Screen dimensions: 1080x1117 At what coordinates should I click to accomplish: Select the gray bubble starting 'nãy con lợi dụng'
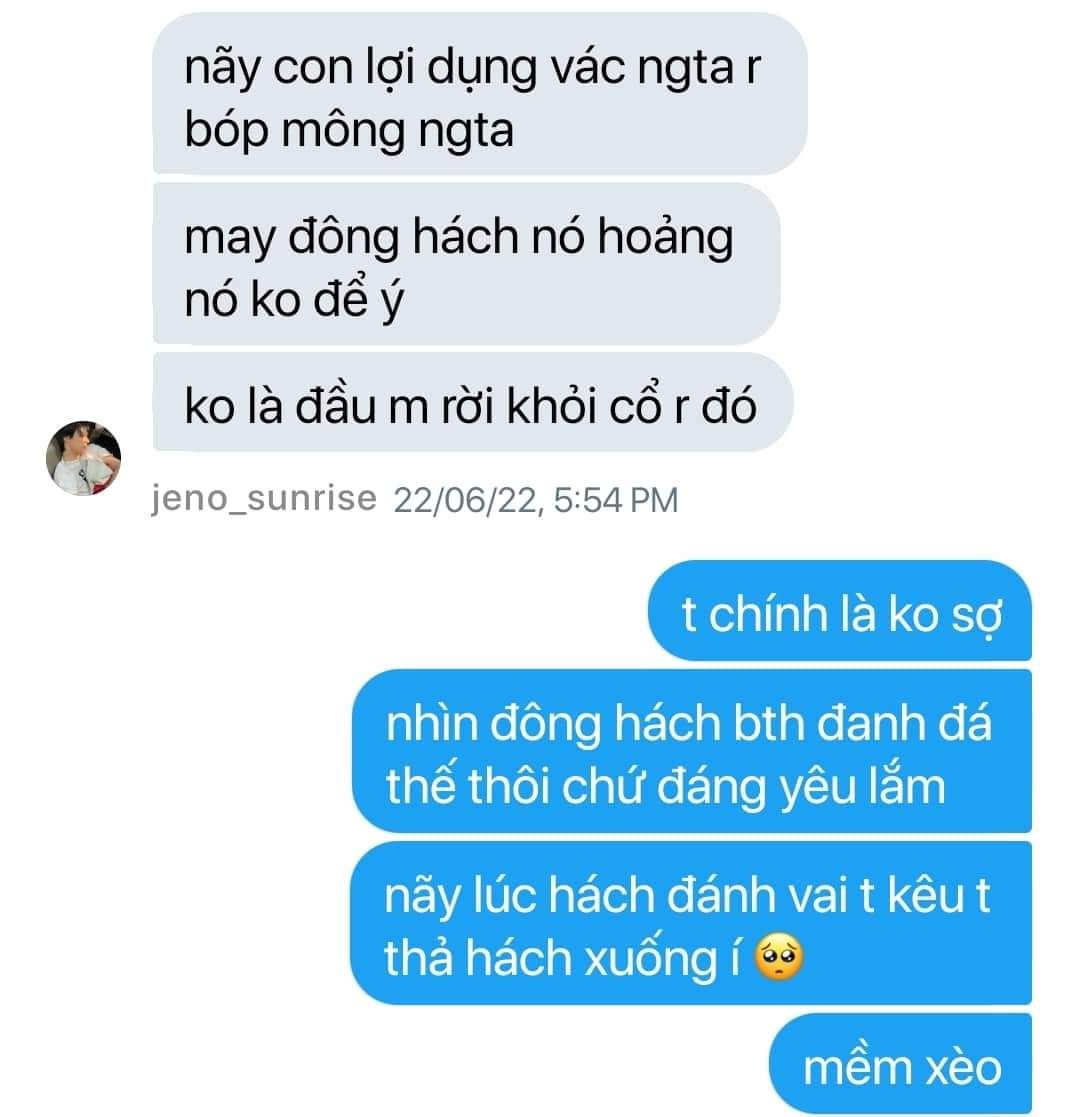480,93
